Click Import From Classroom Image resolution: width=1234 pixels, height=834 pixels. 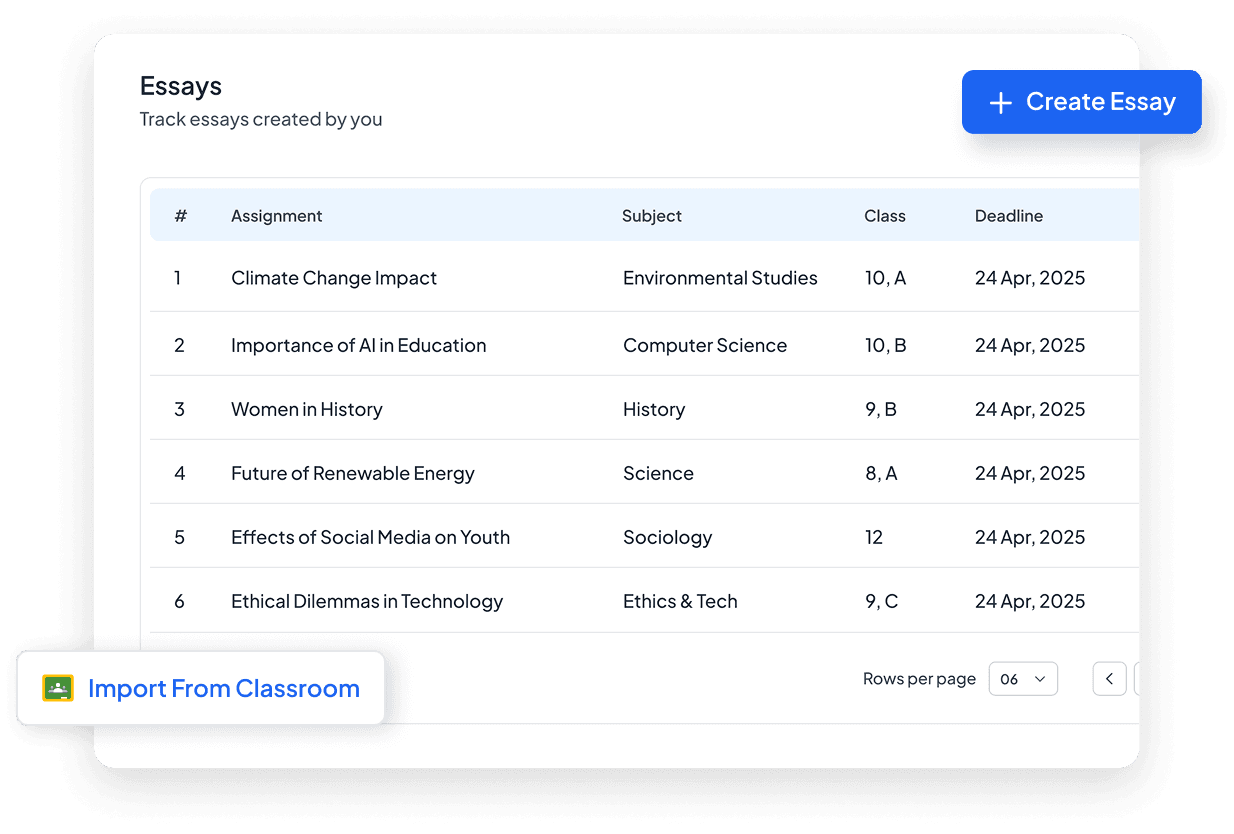223,688
